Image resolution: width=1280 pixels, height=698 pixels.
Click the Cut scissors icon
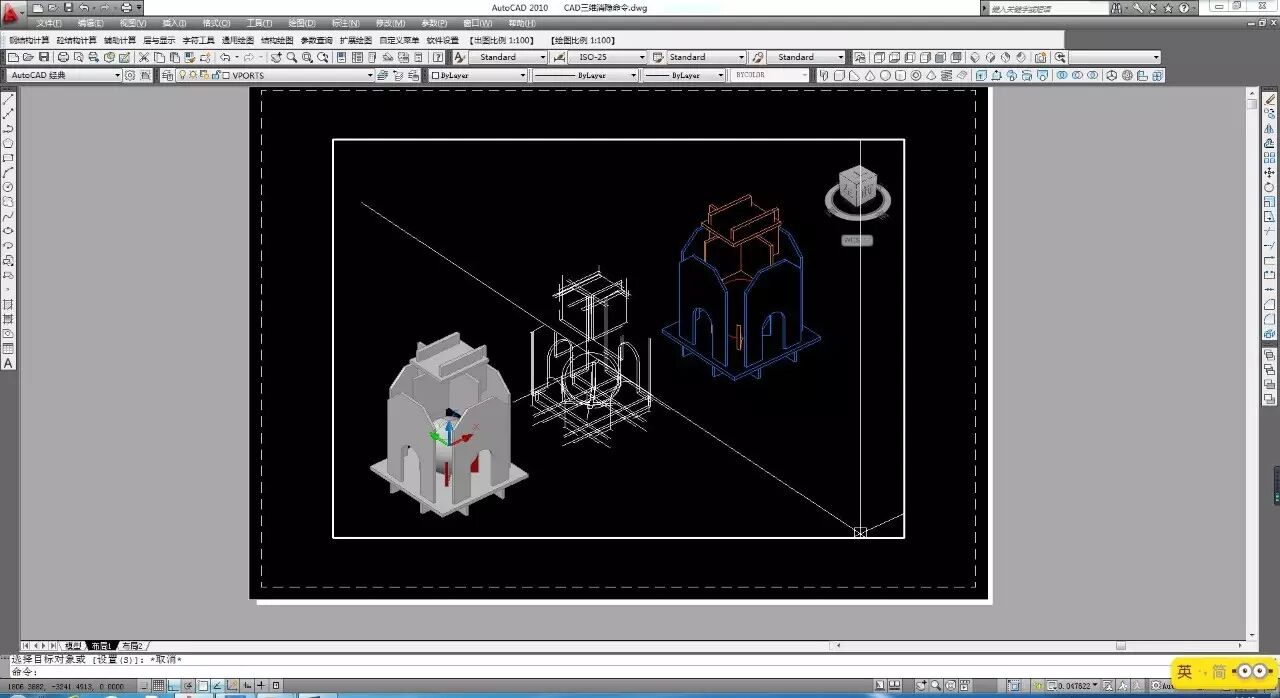pyautogui.click(x=144, y=57)
